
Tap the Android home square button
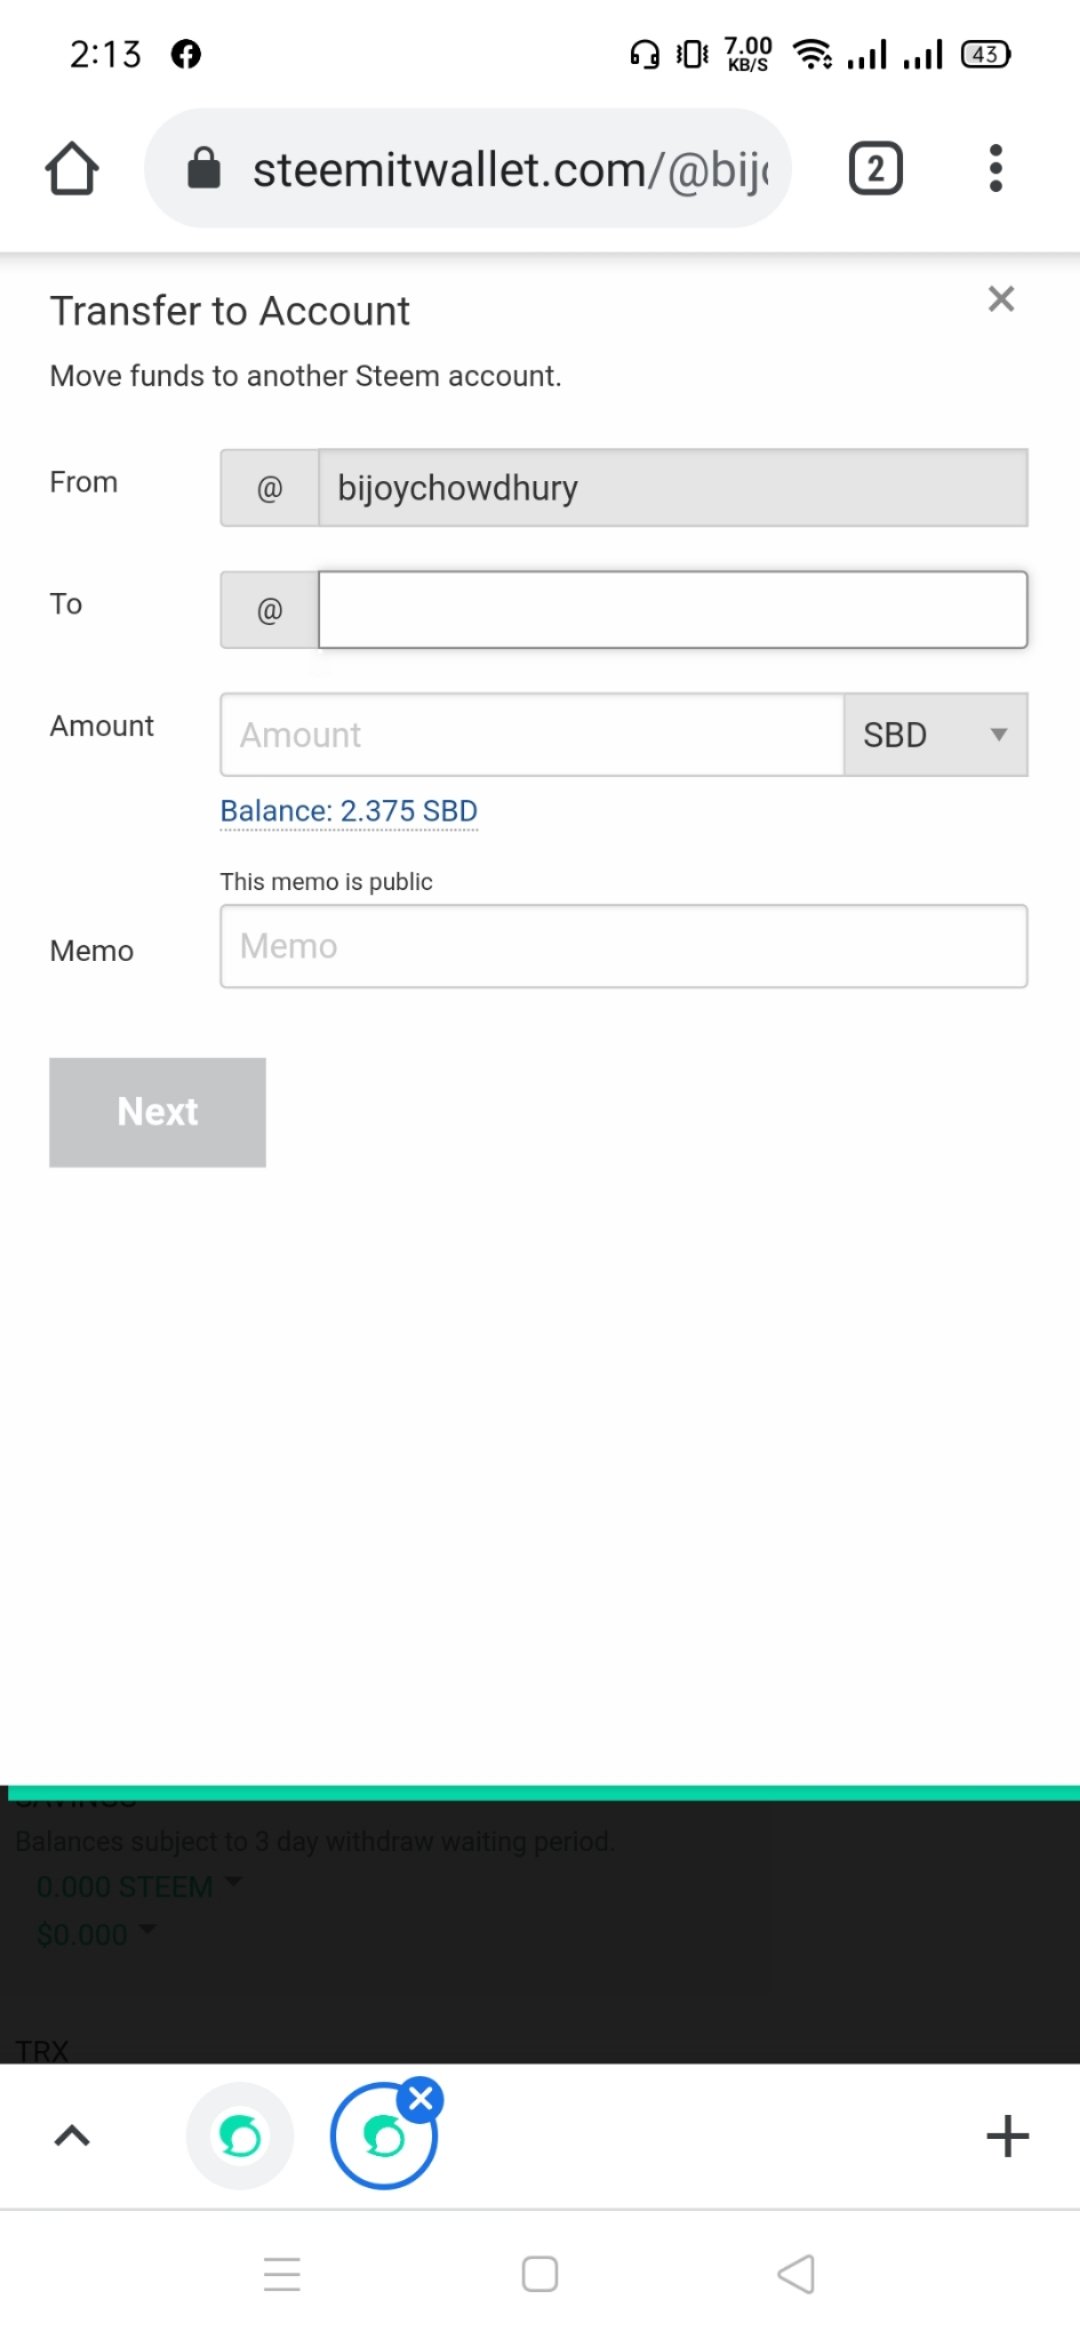[x=540, y=2274]
